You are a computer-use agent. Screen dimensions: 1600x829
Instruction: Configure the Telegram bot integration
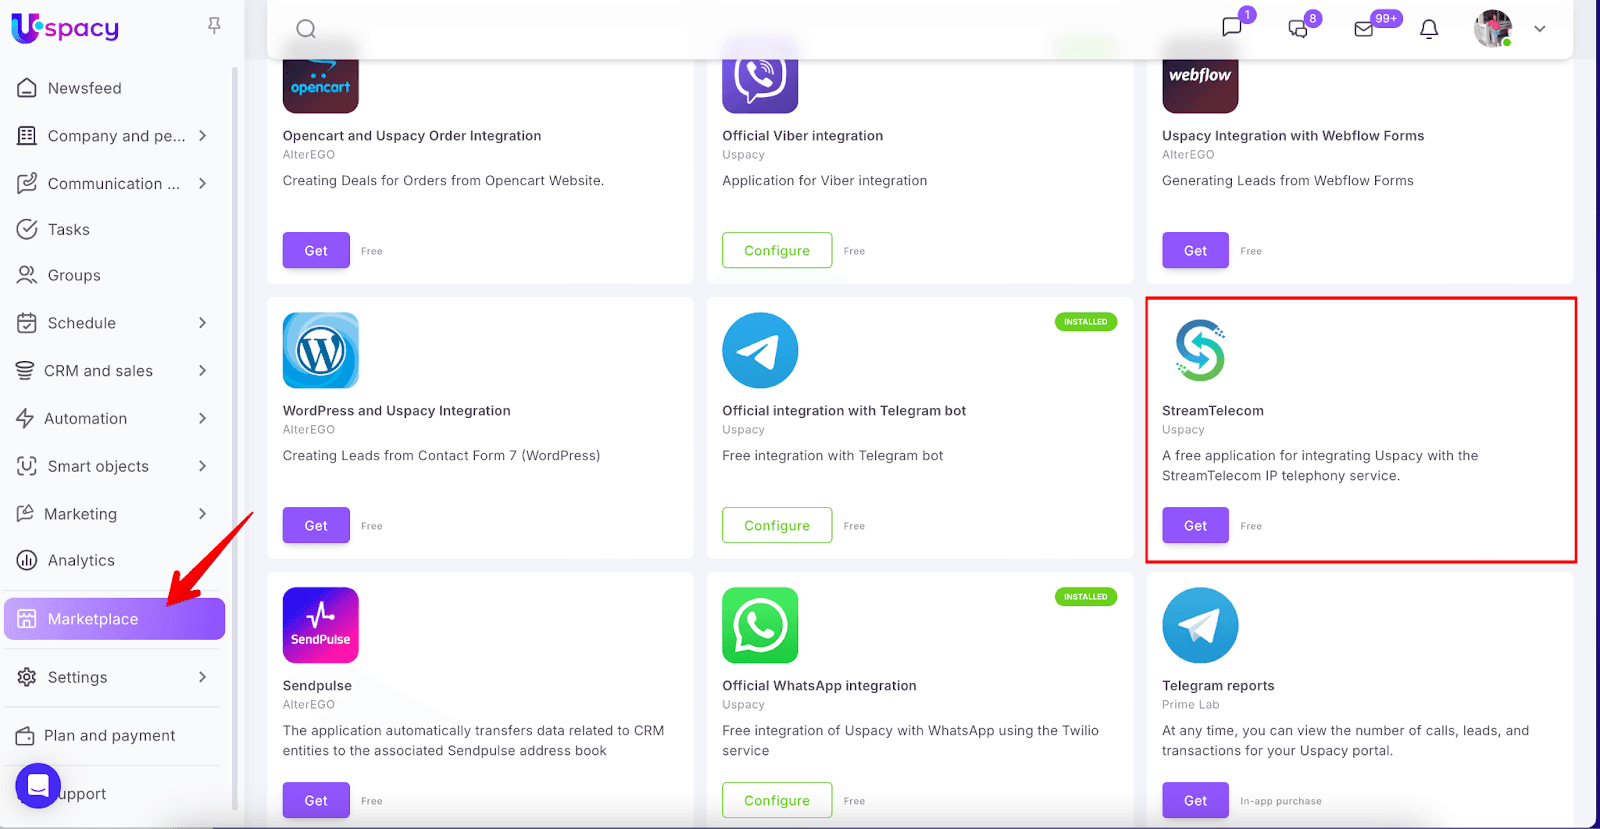click(776, 526)
